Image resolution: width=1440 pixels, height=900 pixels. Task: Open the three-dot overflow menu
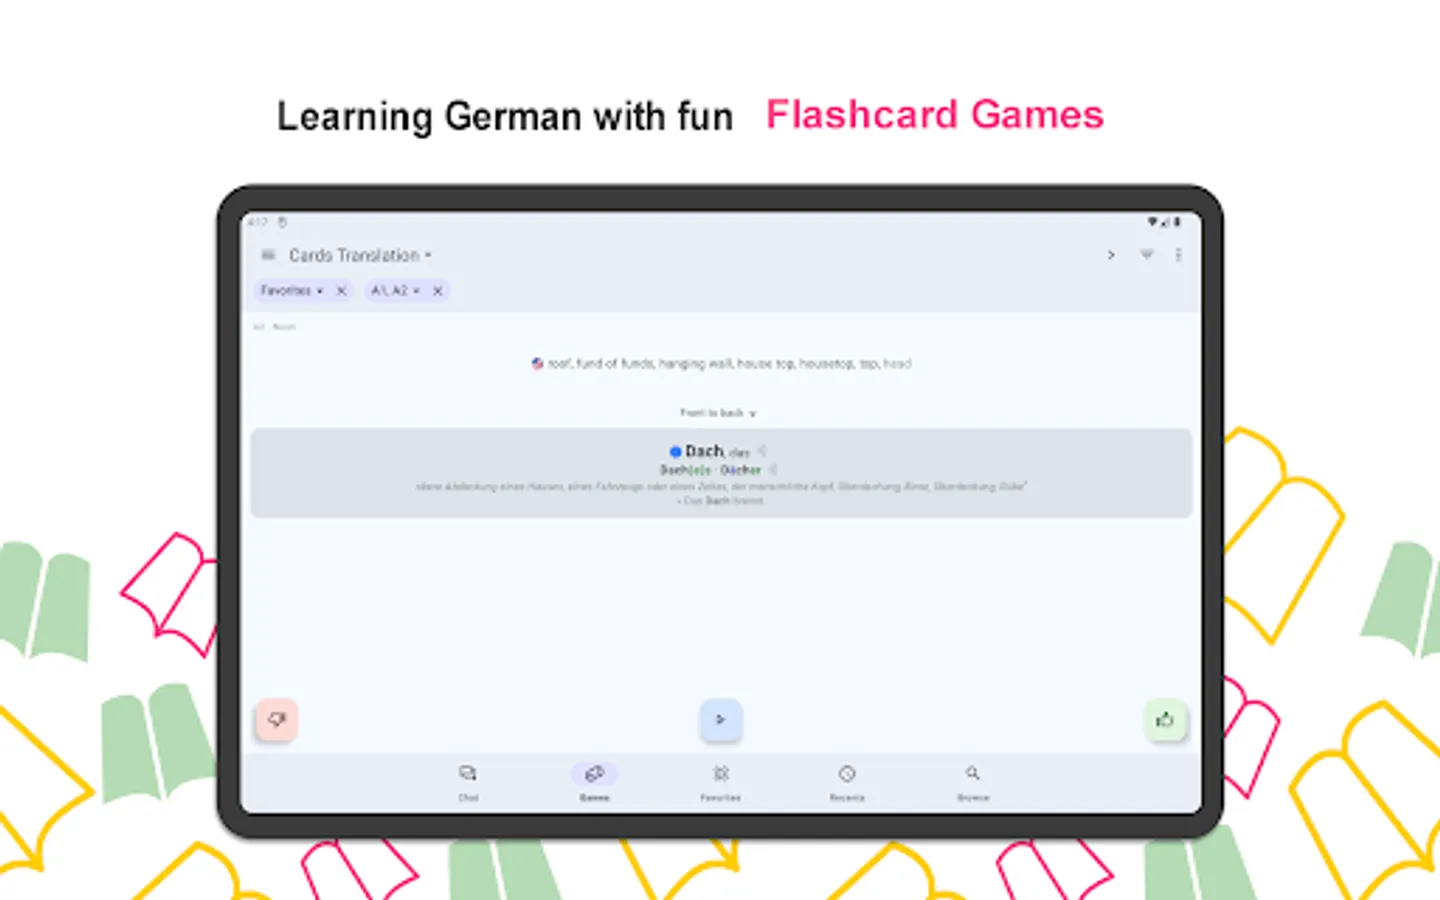[x=1180, y=255]
